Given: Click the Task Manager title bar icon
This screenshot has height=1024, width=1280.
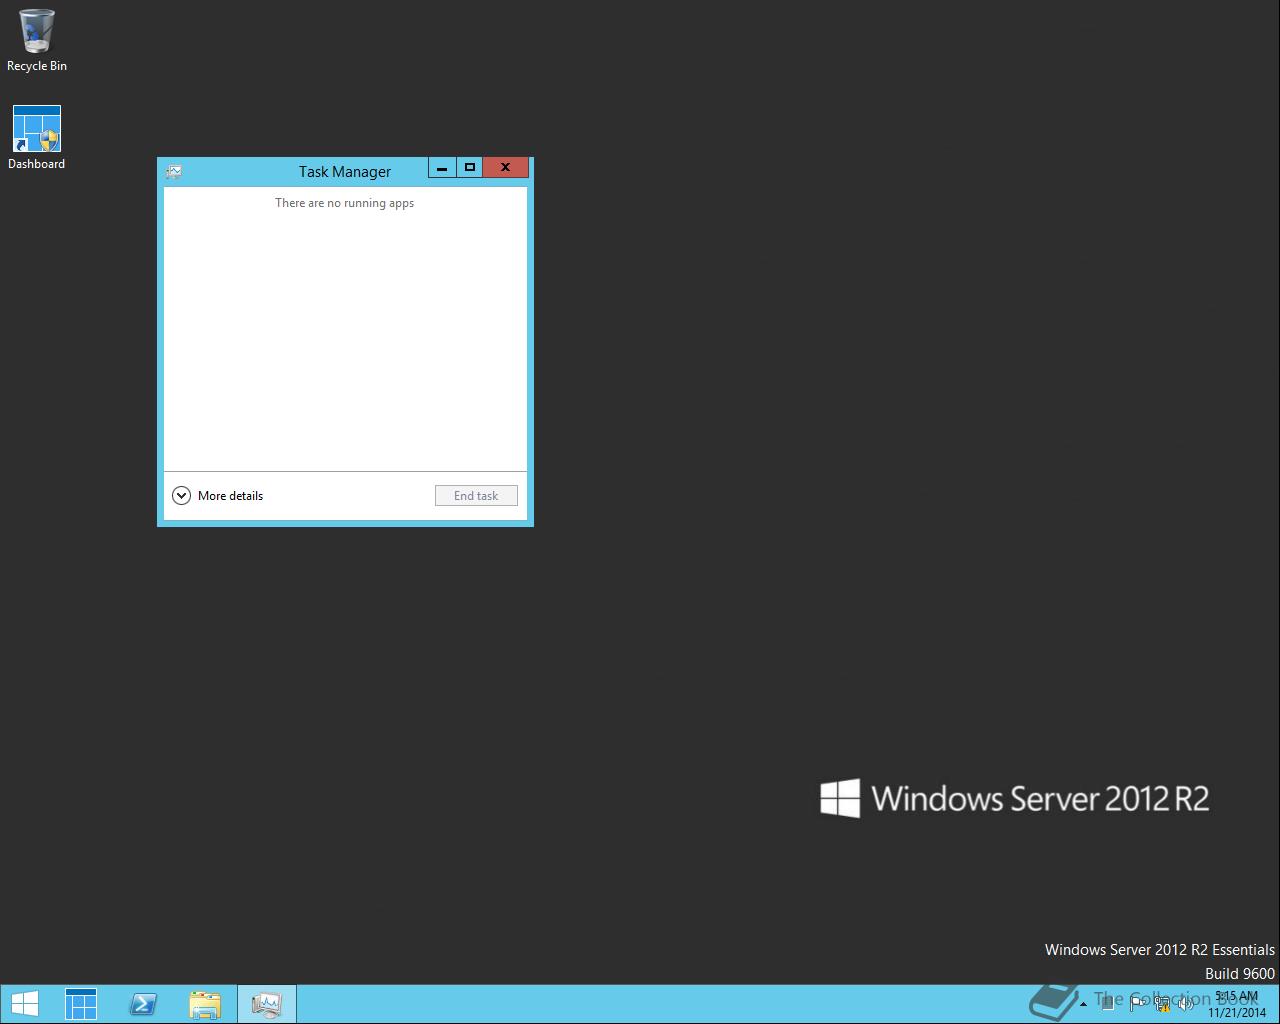Looking at the screenshot, I should [x=174, y=172].
